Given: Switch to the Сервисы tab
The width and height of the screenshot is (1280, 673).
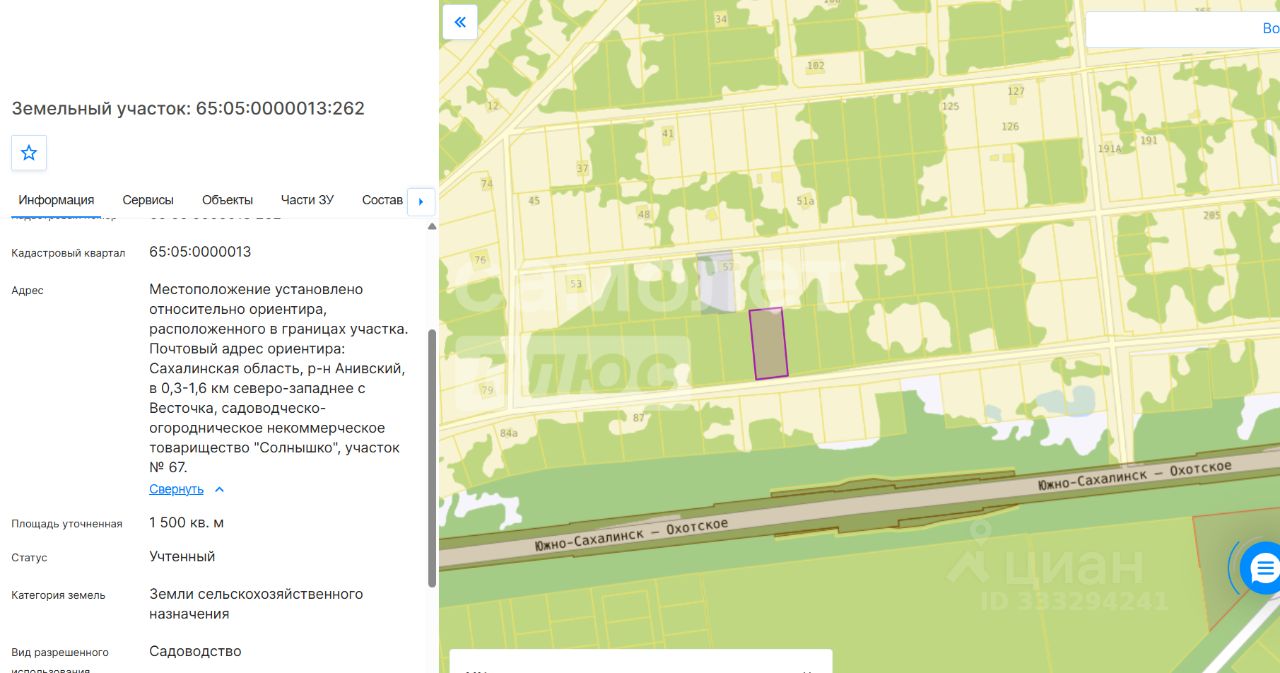Looking at the screenshot, I should [148, 200].
